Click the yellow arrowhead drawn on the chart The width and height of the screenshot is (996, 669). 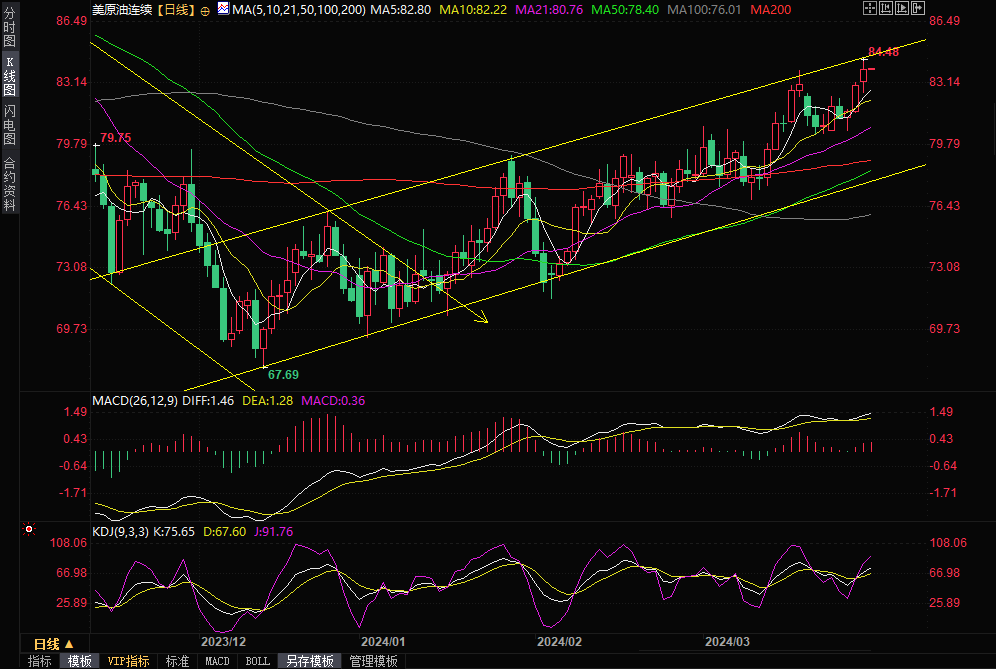(484, 319)
